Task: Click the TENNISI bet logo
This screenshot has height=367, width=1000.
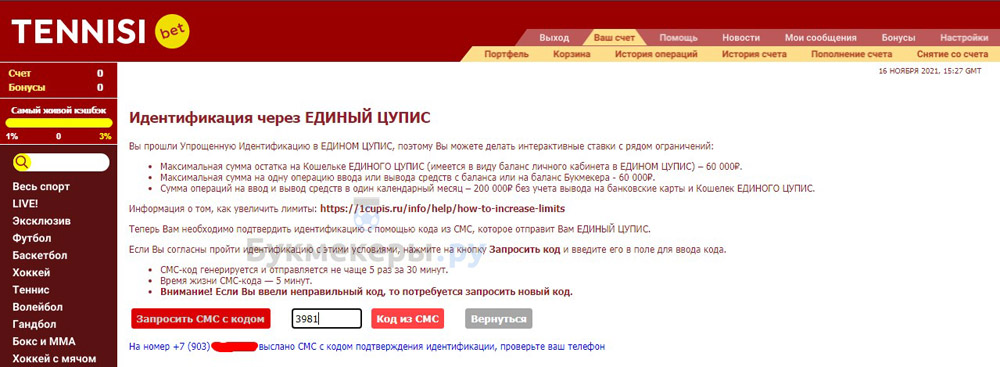Action: (x=100, y=31)
